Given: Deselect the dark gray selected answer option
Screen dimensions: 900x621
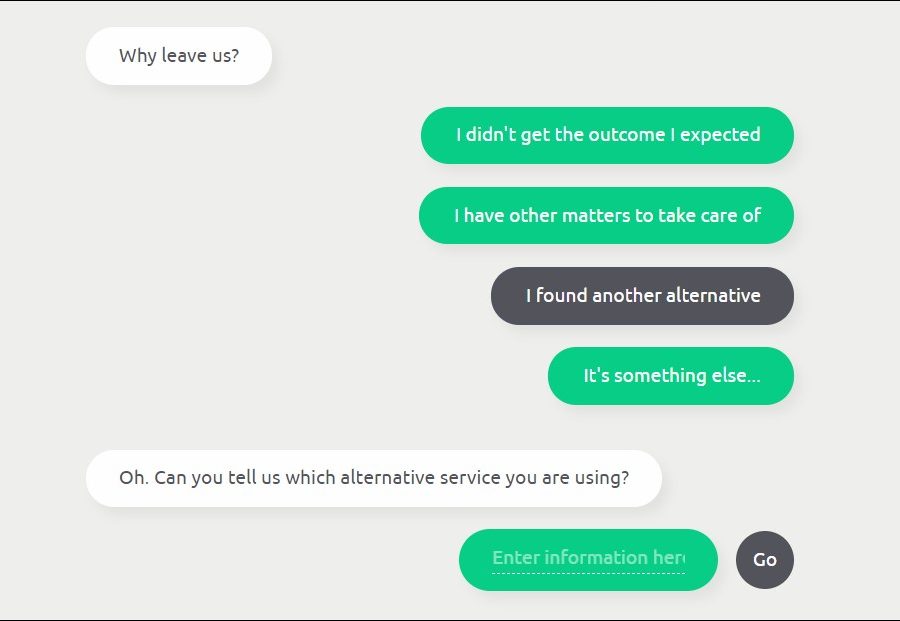Looking at the screenshot, I should tap(642, 296).
